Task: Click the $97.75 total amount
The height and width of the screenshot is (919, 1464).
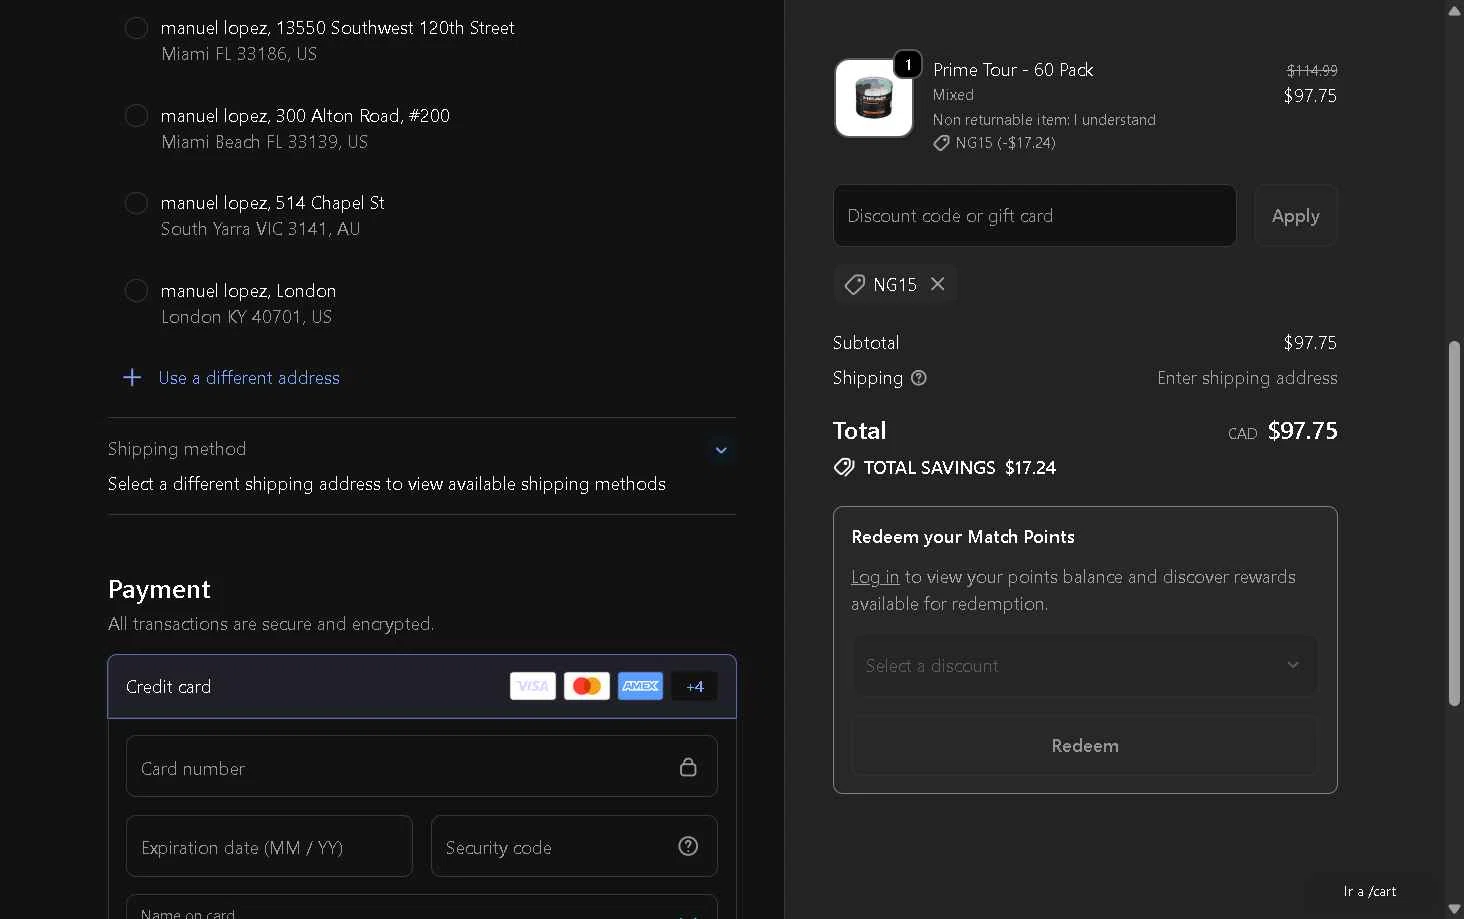Action: (x=1302, y=431)
